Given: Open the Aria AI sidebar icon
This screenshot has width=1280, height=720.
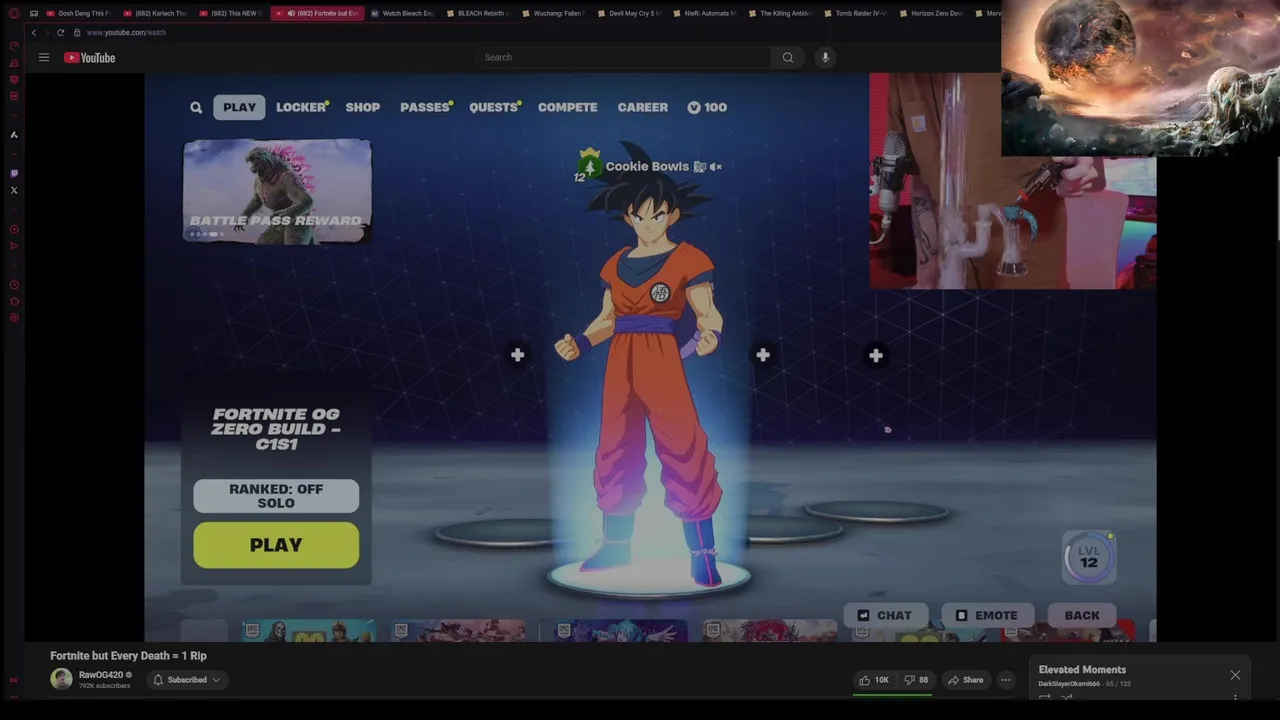Looking at the screenshot, I should click(14, 134).
